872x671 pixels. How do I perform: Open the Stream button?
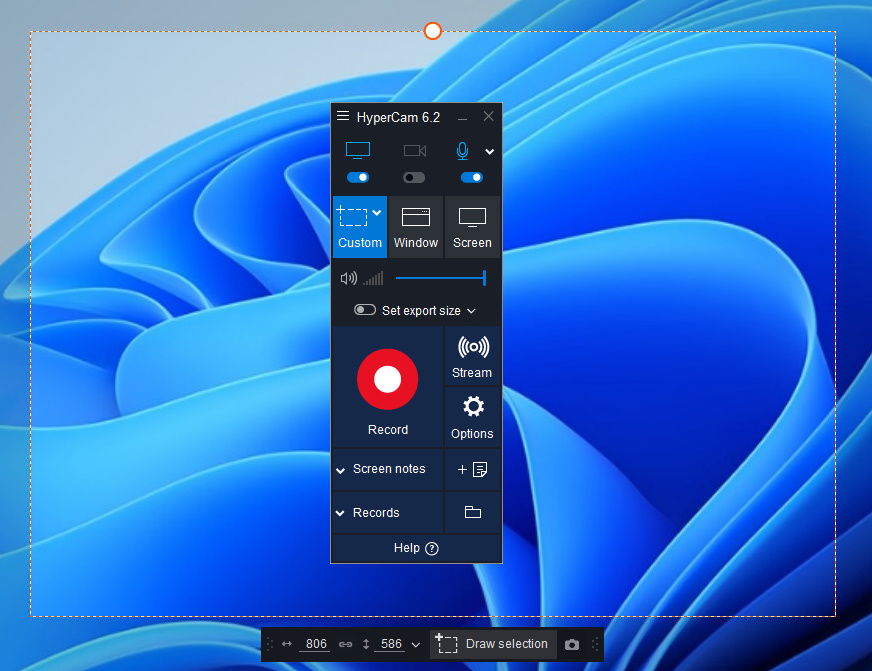click(472, 356)
